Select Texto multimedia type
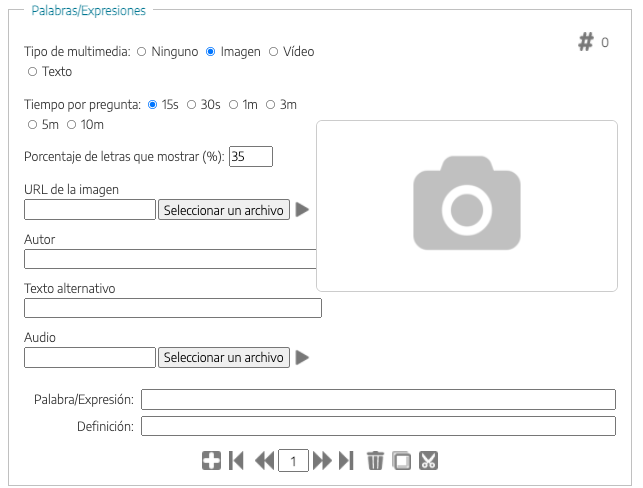 [x=33, y=72]
